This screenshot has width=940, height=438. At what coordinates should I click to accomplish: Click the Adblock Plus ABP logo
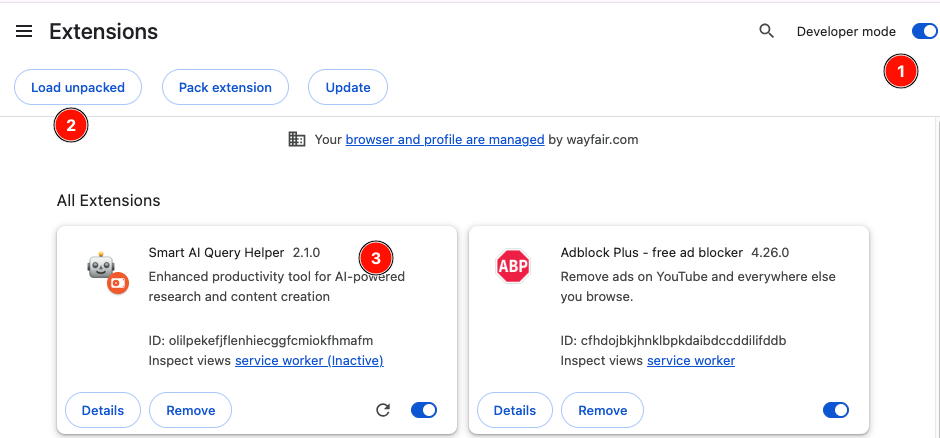513,267
